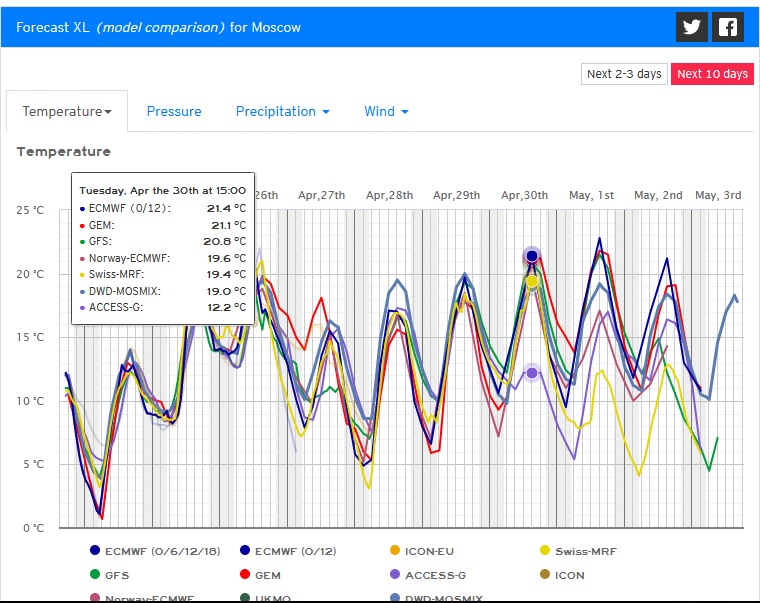This screenshot has width=760, height=603.
Task: Select the Next 10 days button
Action: click(712, 74)
